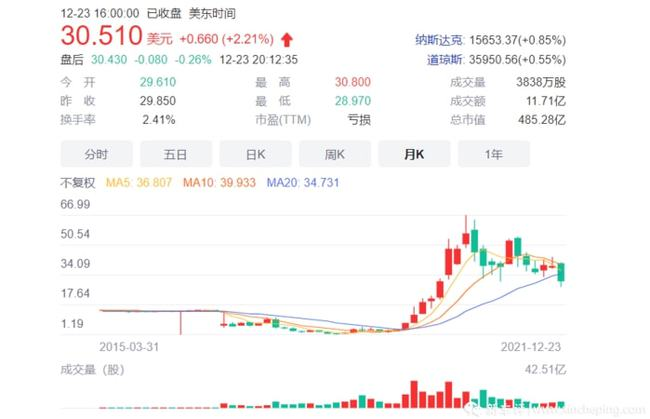Click the 最低 value 28.970
The height and width of the screenshot is (419, 650).
tap(353, 101)
